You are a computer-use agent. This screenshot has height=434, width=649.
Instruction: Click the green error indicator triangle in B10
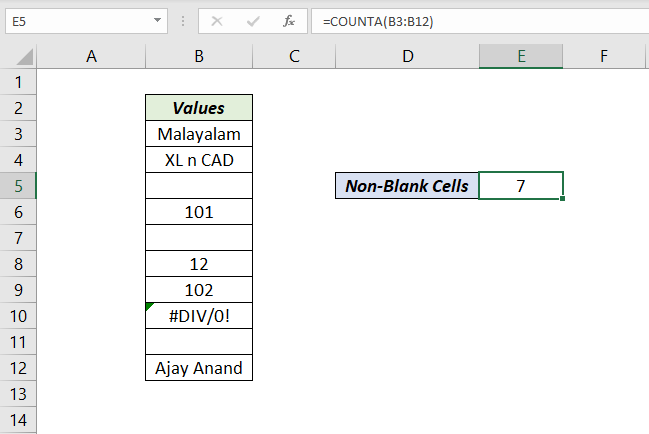click(149, 306)
